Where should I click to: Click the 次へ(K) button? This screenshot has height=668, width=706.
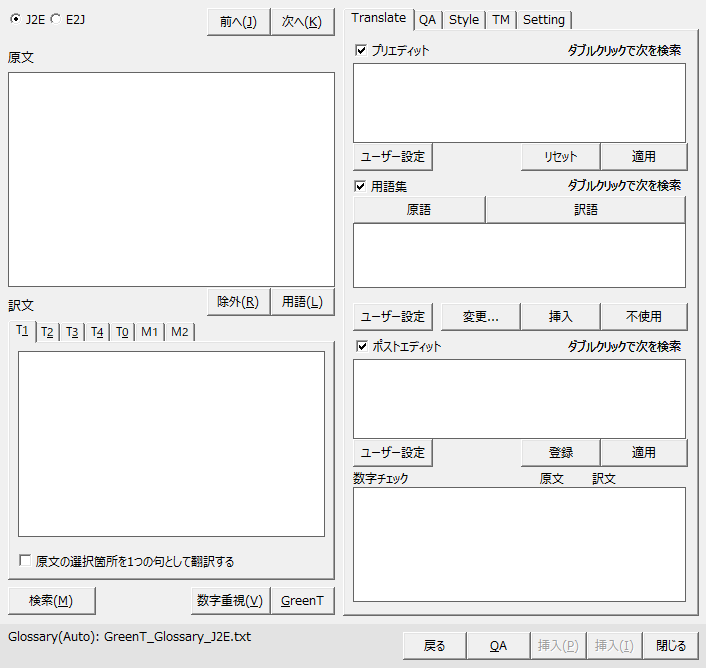(x=302, y=22)
